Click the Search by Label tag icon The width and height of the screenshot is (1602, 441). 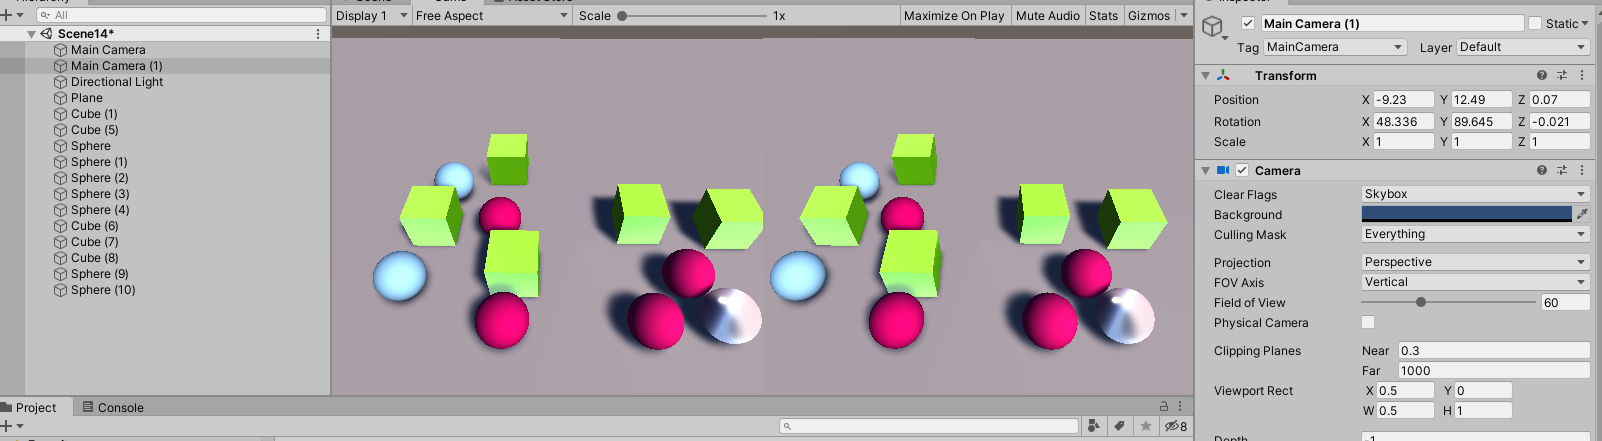[1120, 426]
